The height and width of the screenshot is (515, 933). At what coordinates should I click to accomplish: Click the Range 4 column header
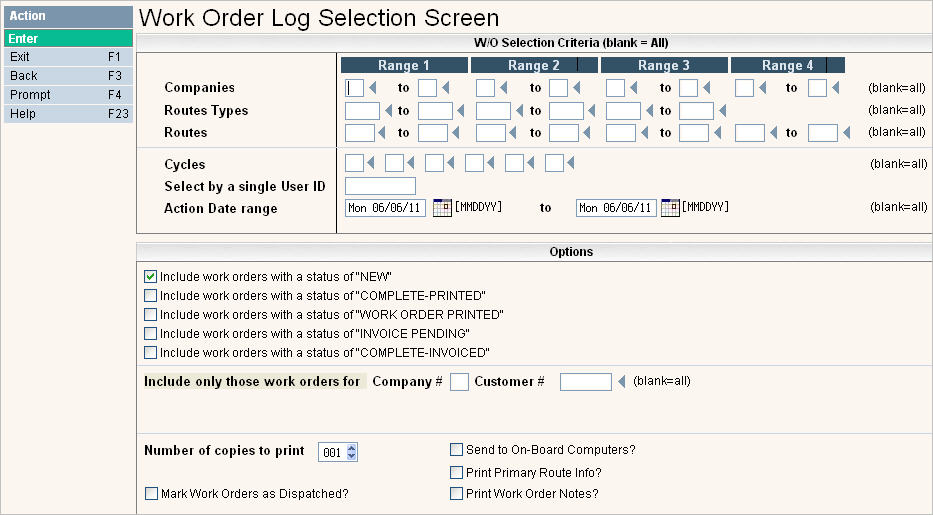pos(788,65)
